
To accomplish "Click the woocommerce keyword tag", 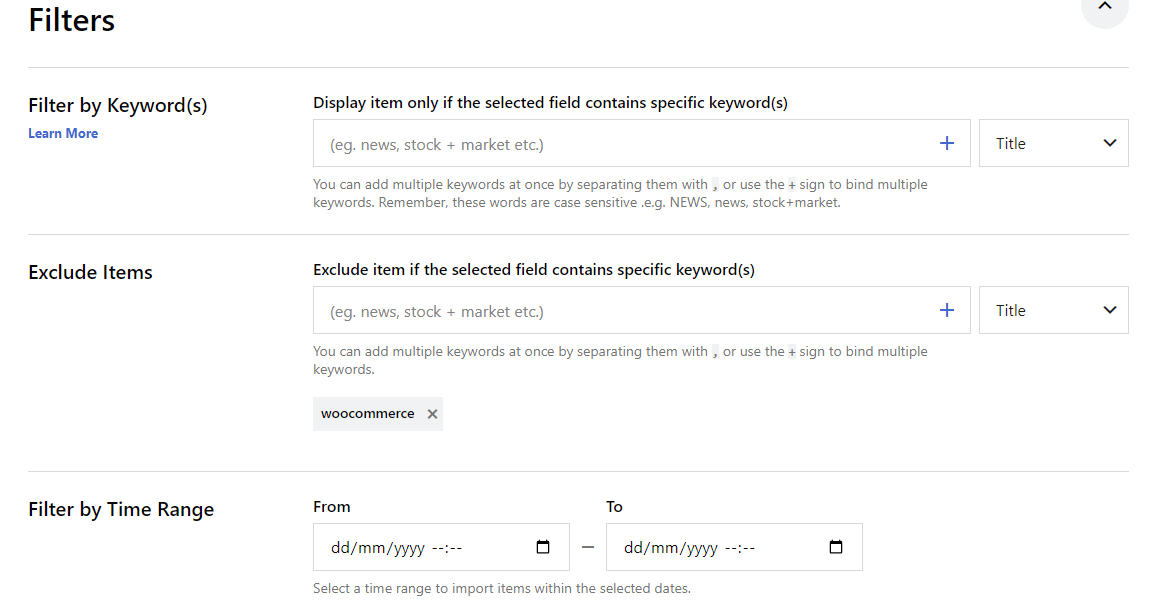I will click(x=366, y=413).
